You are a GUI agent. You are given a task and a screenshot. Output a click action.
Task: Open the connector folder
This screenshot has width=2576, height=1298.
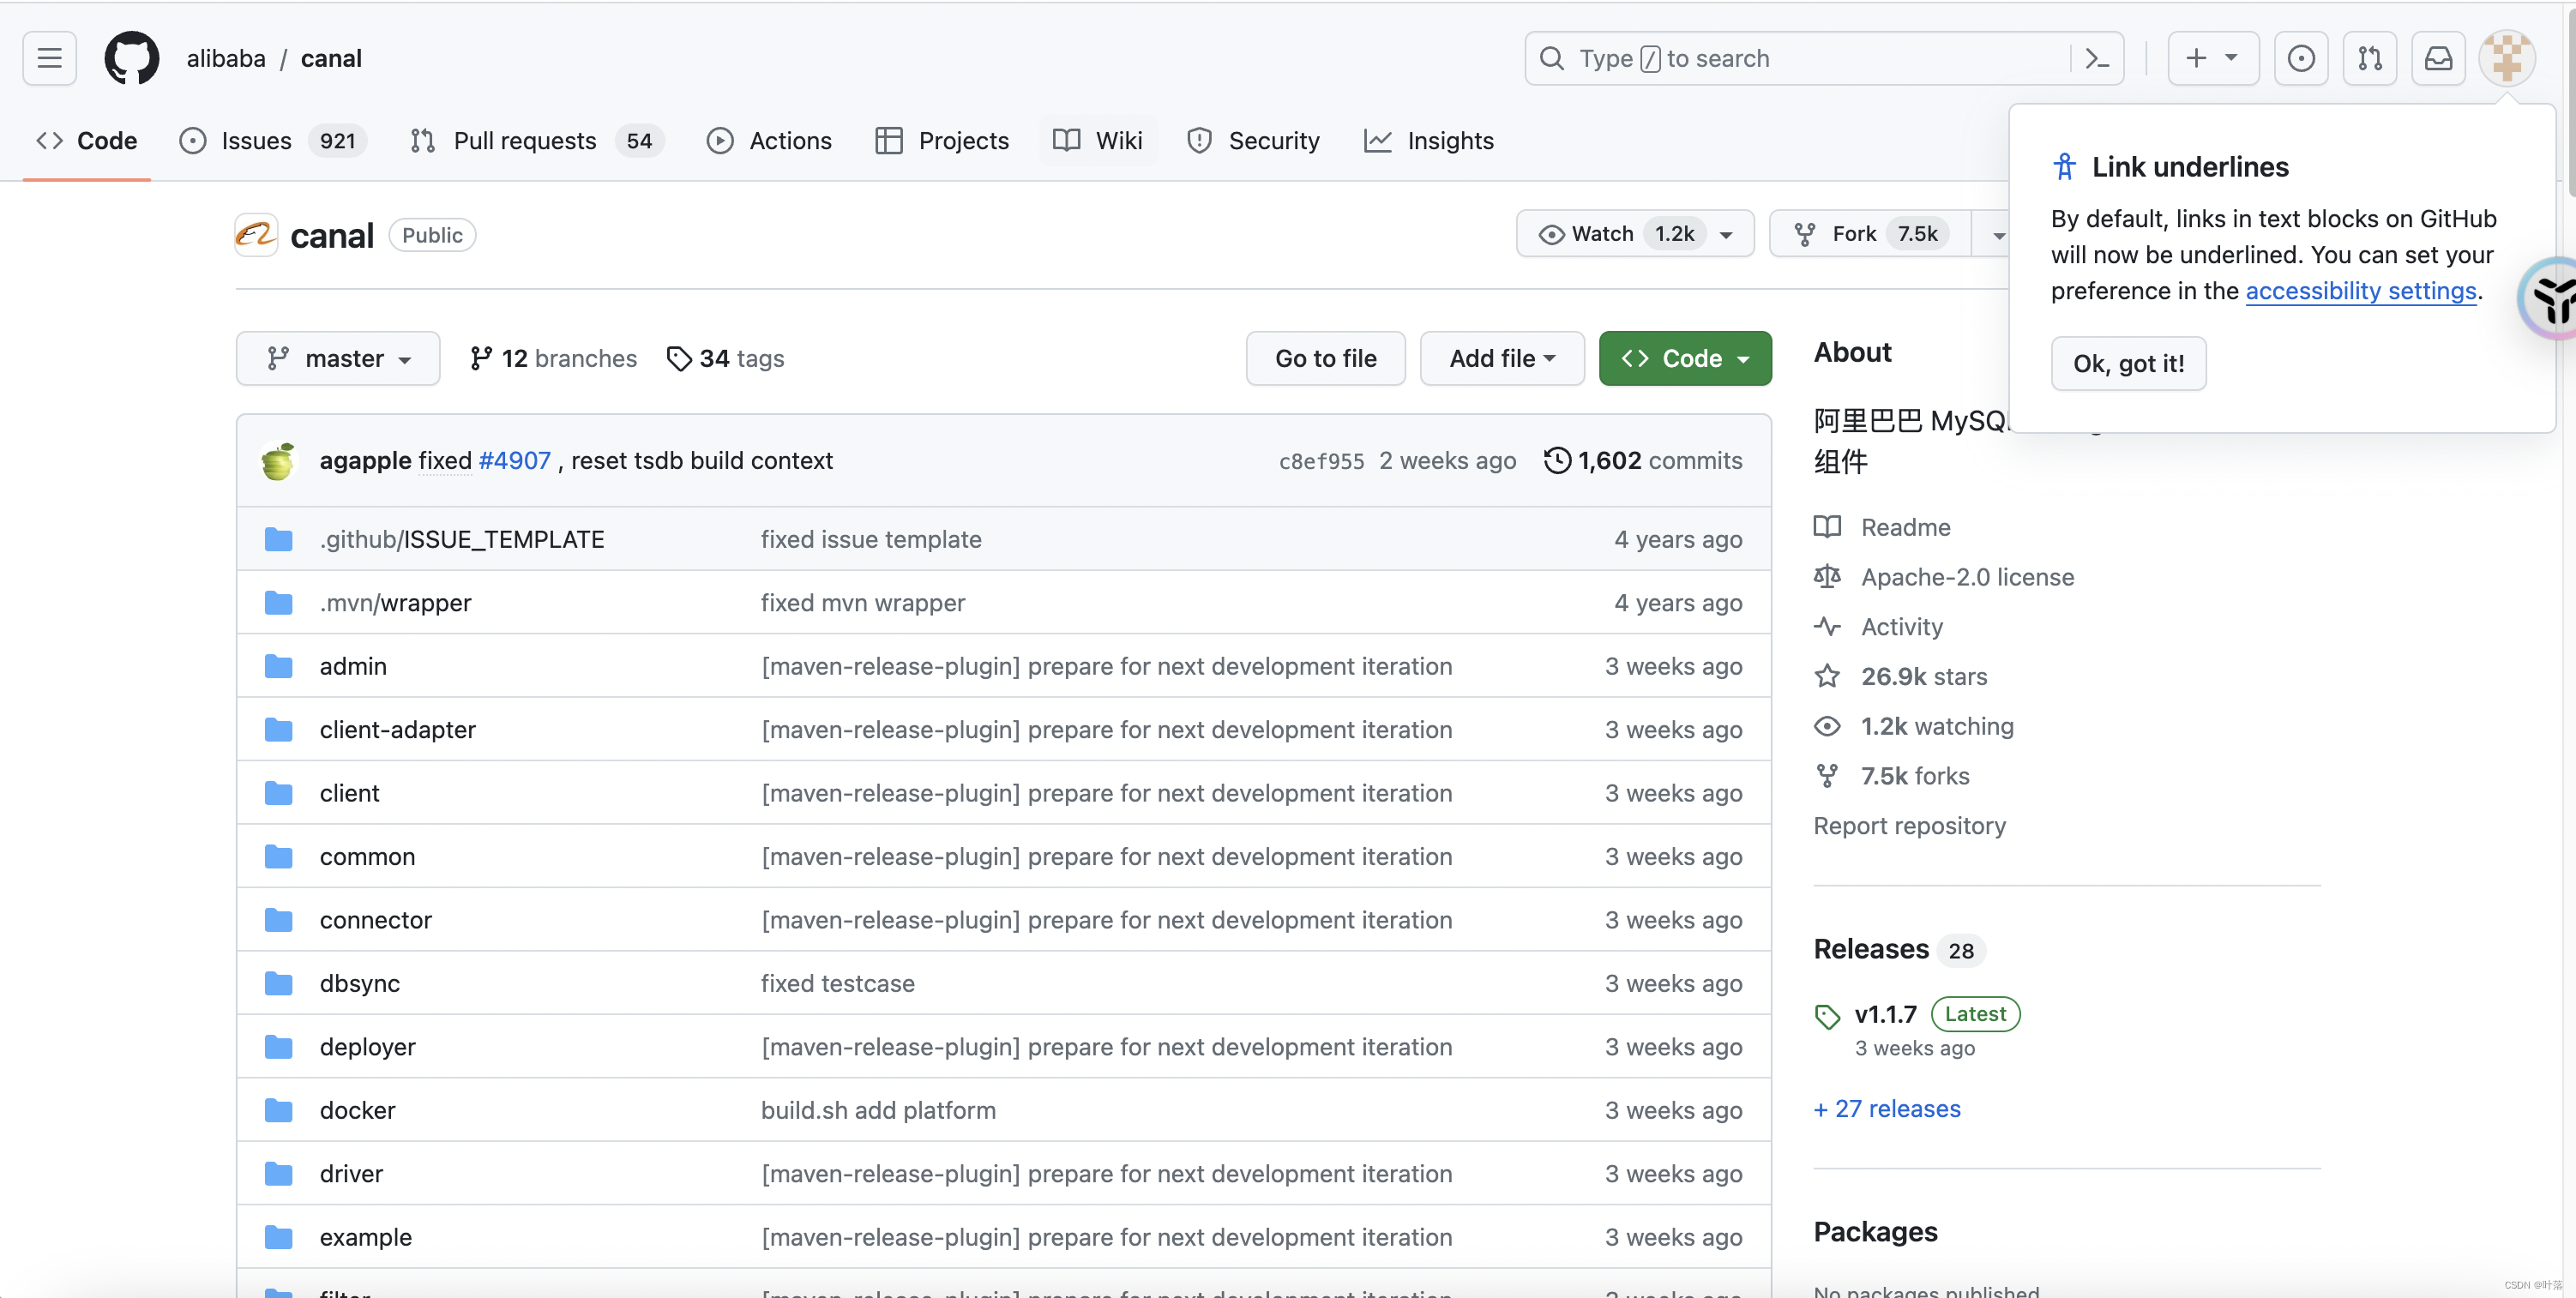[376, 921]
